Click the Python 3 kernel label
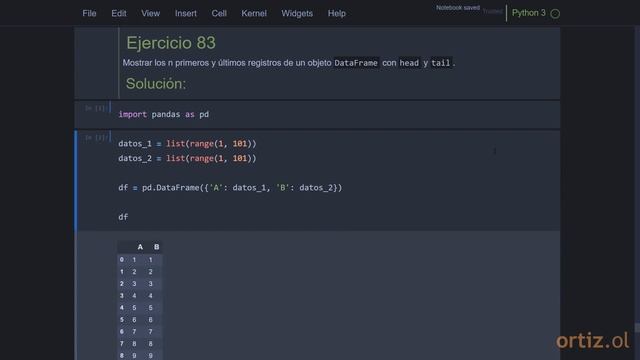640x360 pixels. 529,13
